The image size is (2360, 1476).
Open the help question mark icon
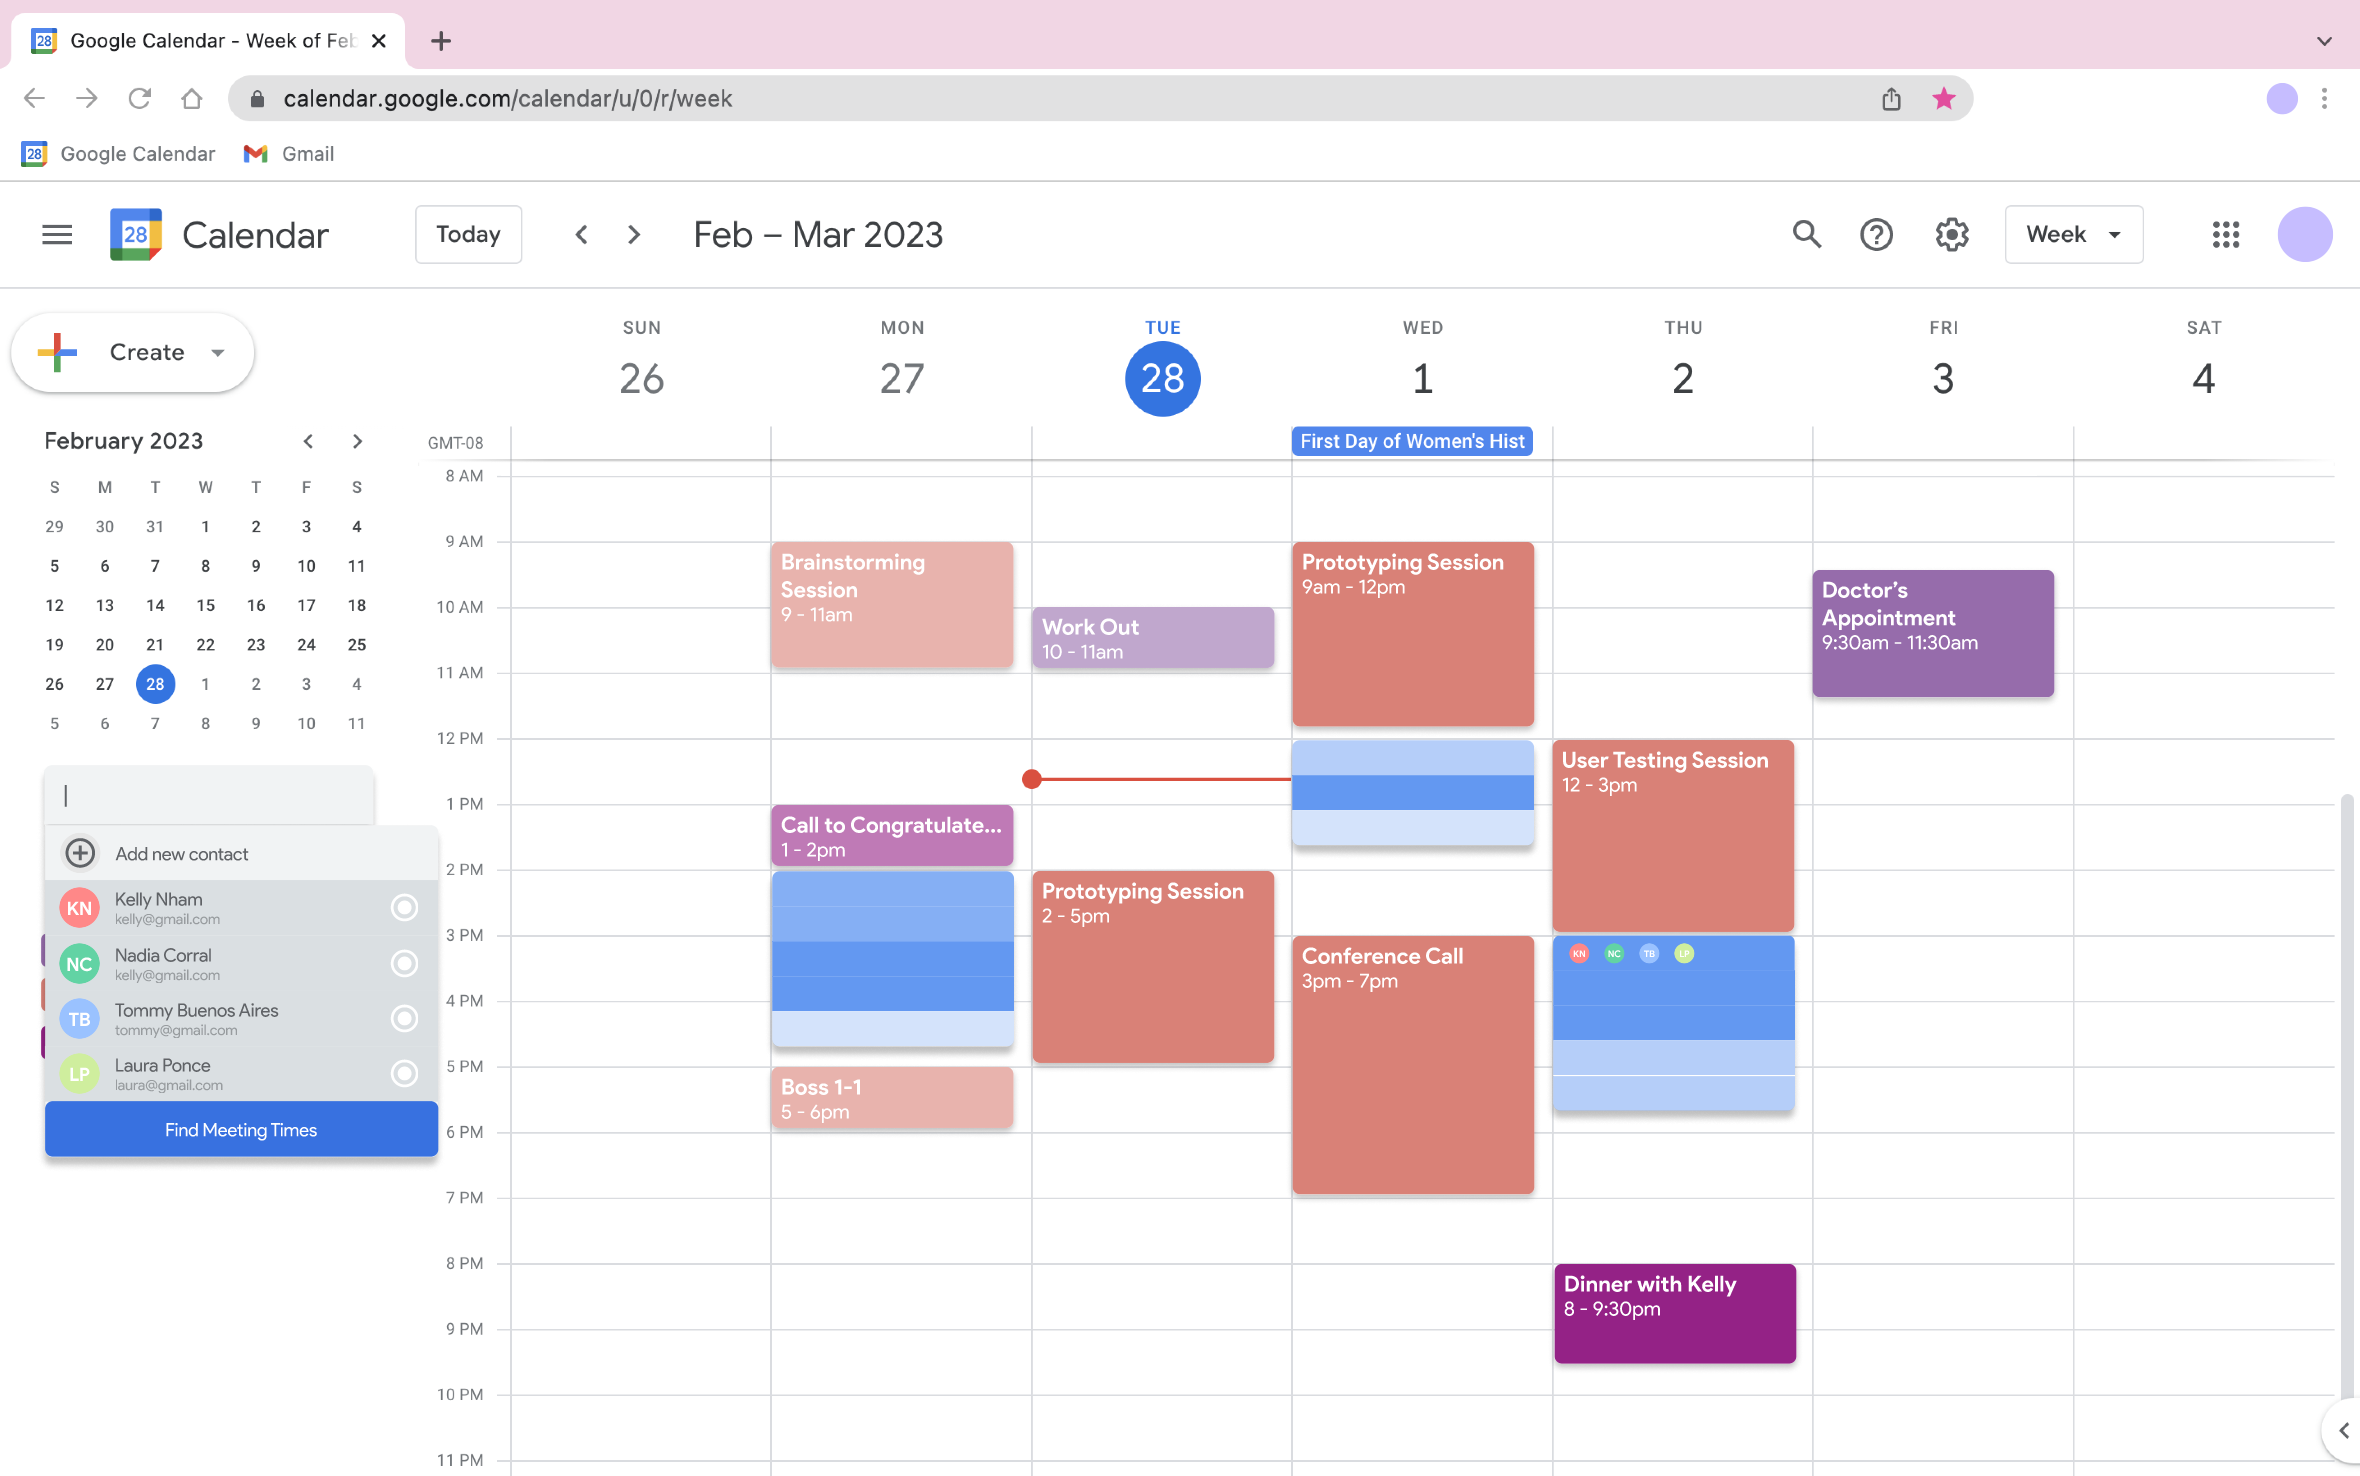[x=1876, y=234]
